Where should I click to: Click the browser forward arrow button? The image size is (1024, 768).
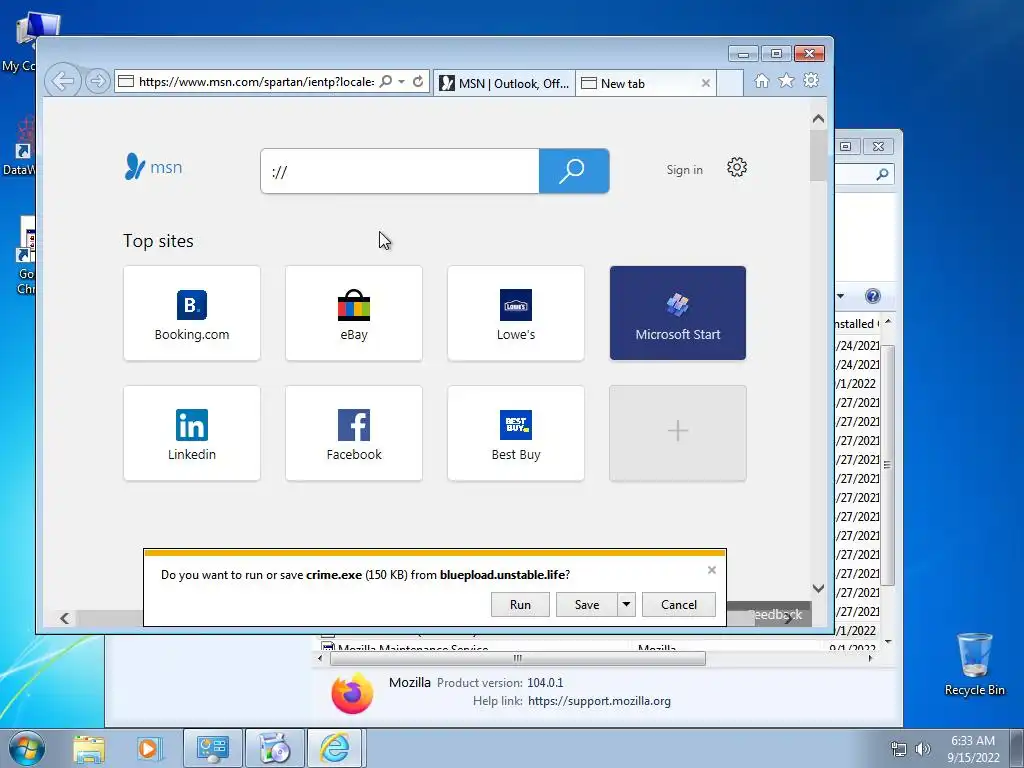point(98,82)
